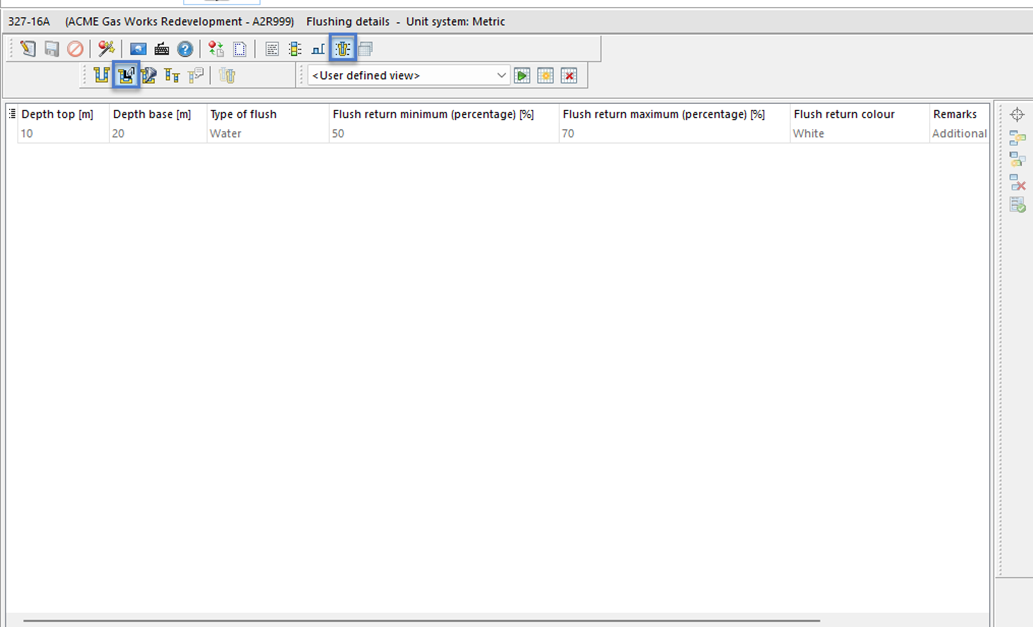Open the User defined view dropdown
1033x627 pixels.
coord(502,76)
